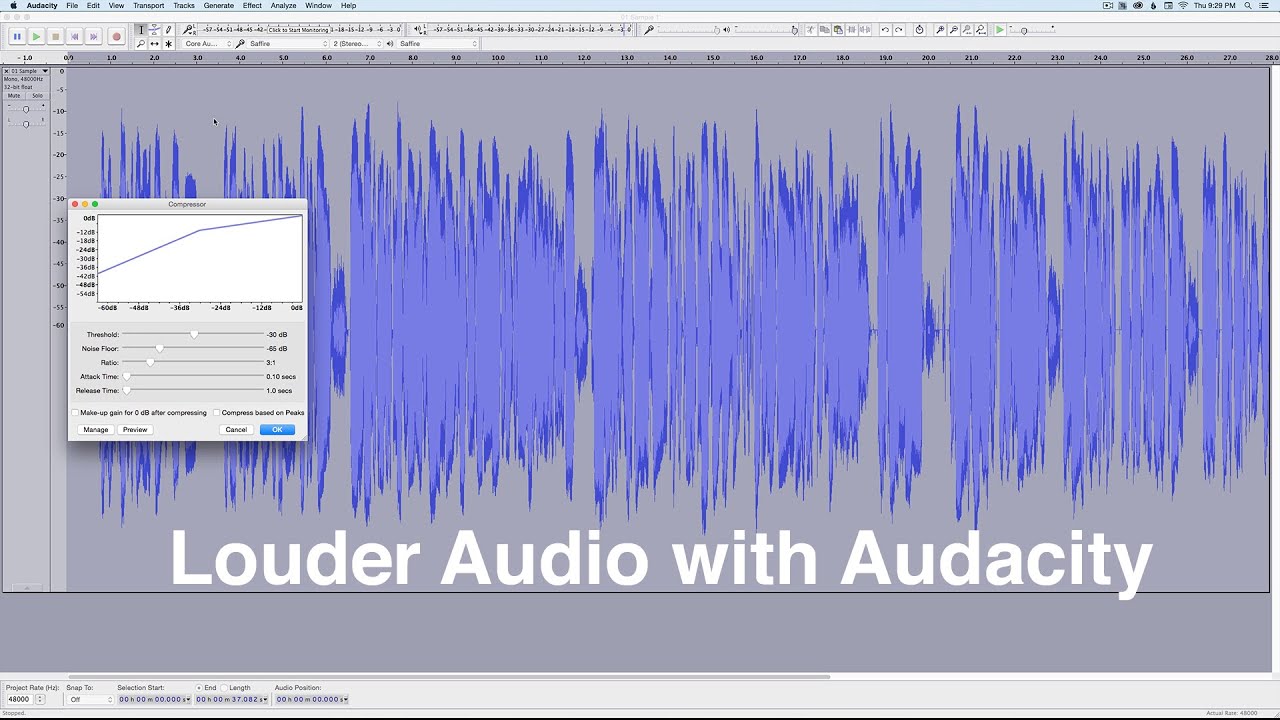The image size is (1280, 720).
Task: Select the Envelope tool
Action: [154, 30]
